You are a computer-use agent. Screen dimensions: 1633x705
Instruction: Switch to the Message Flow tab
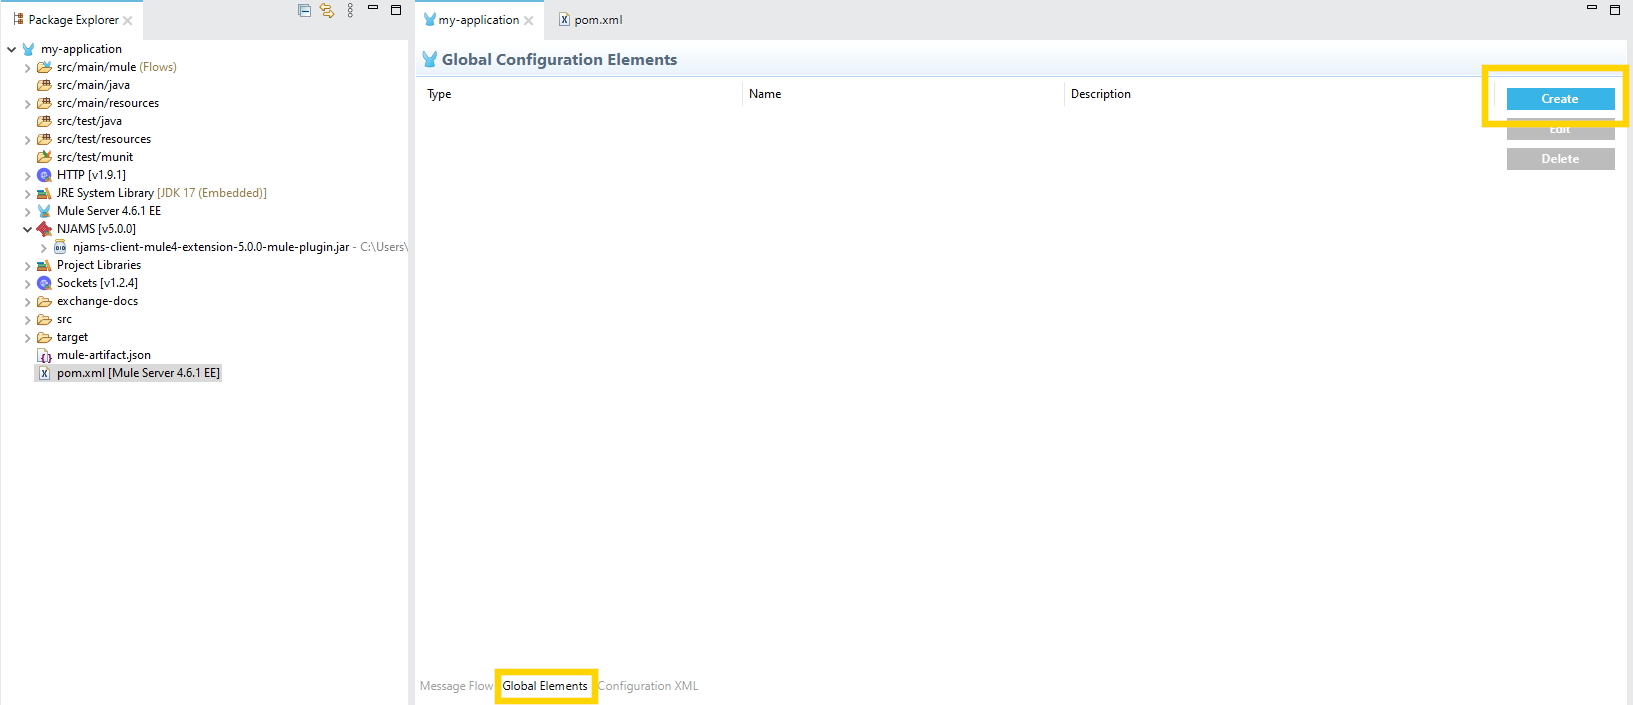point(456,686)
